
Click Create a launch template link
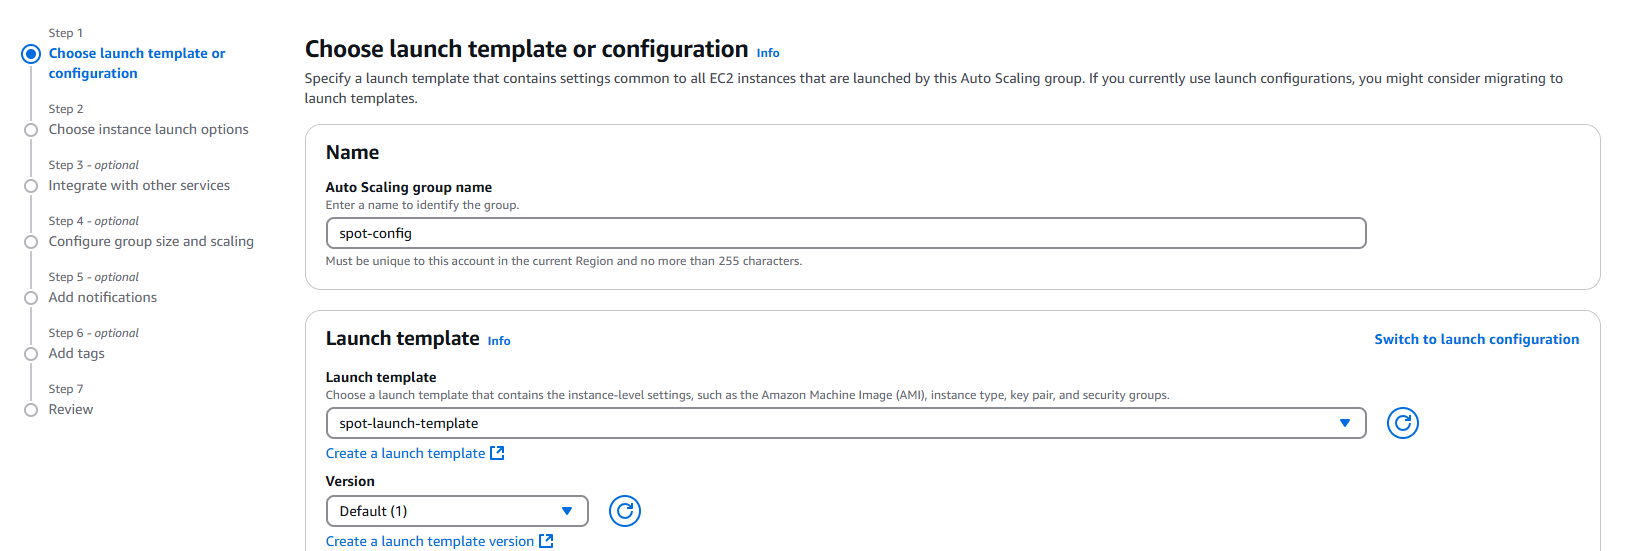[405, 453]
